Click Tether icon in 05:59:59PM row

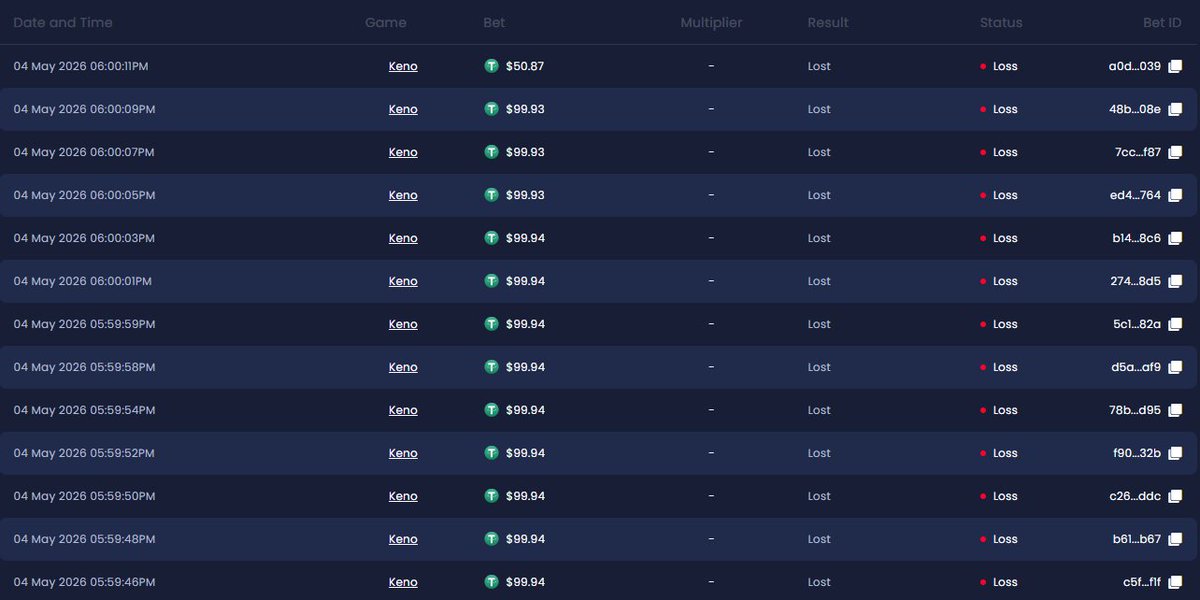(491, 324)
